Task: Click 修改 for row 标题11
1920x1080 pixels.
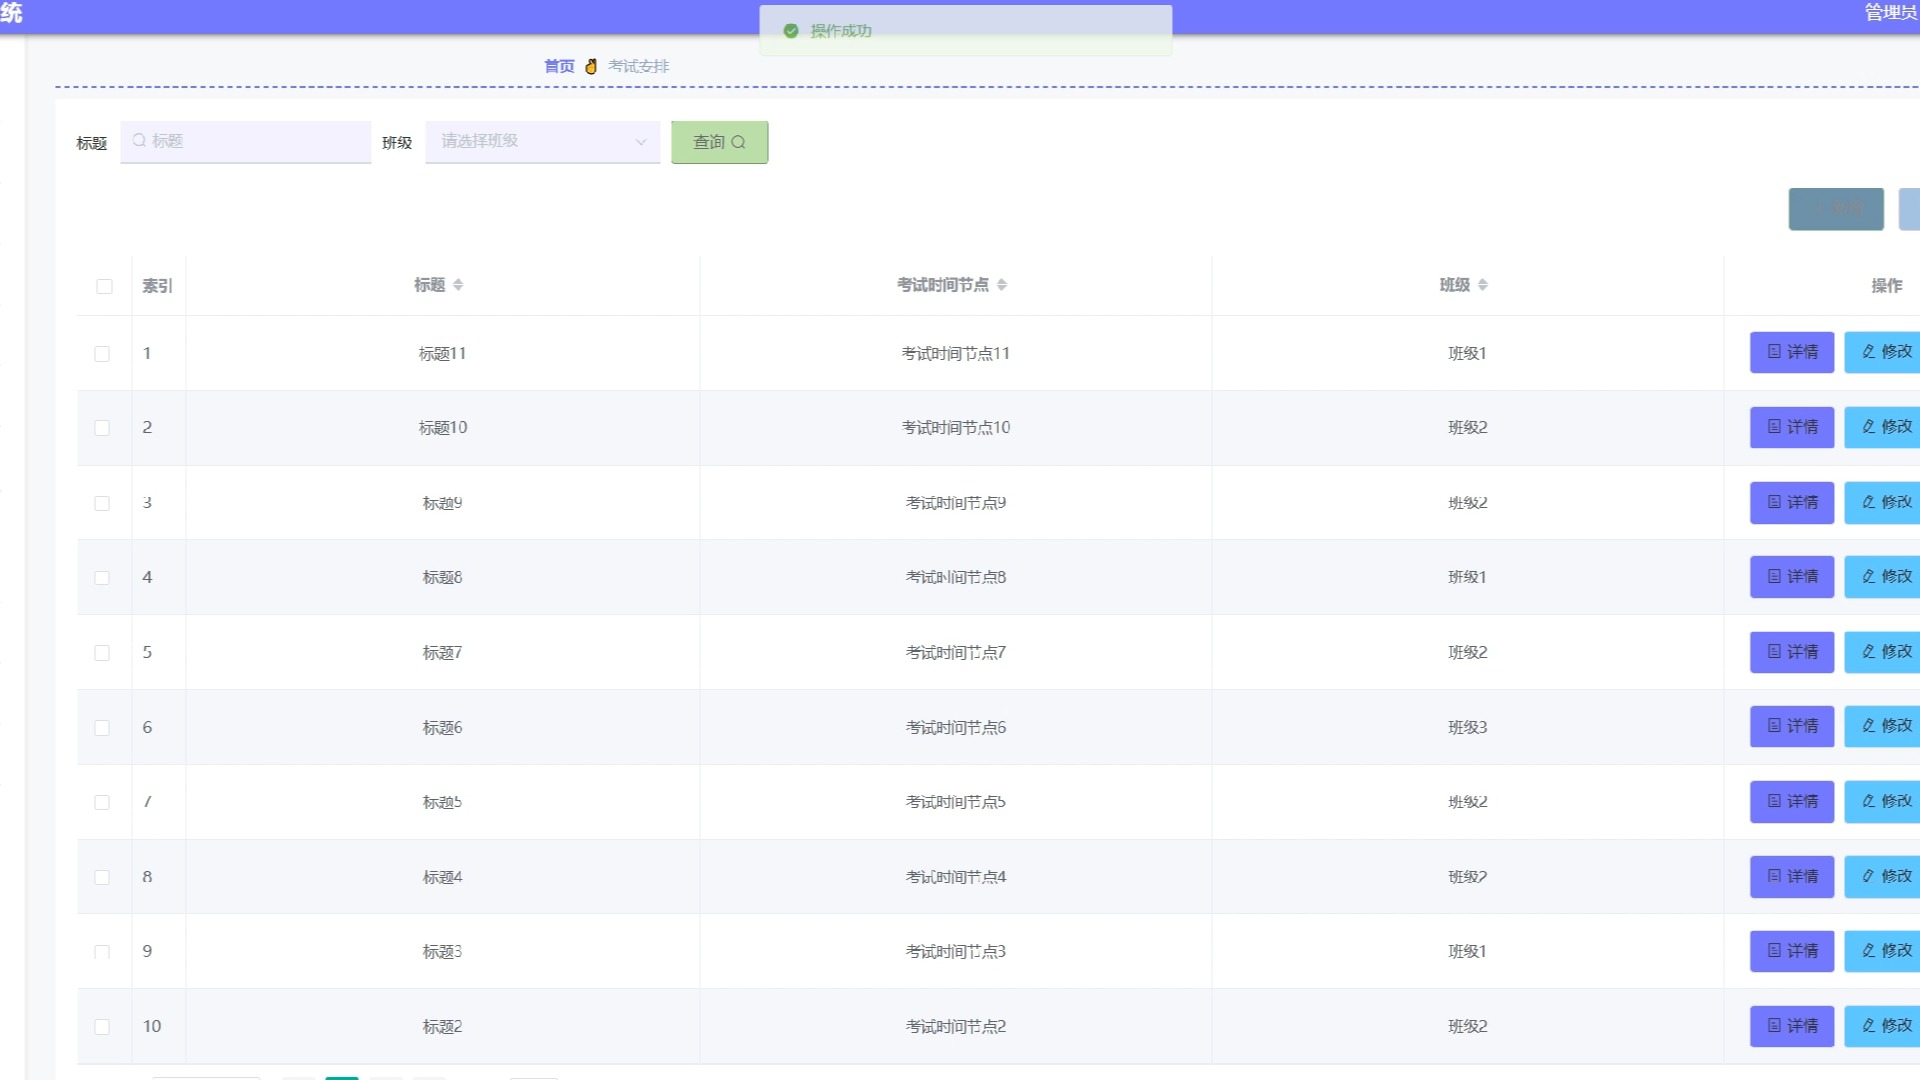Action: (1883, 352)
